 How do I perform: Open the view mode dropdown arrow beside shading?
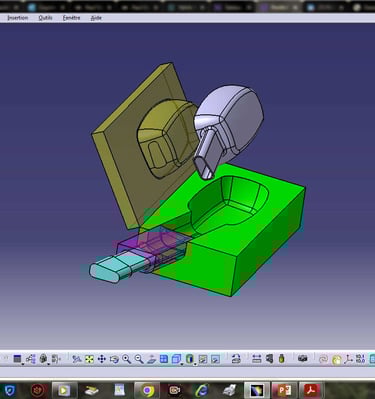click(195, 364)
